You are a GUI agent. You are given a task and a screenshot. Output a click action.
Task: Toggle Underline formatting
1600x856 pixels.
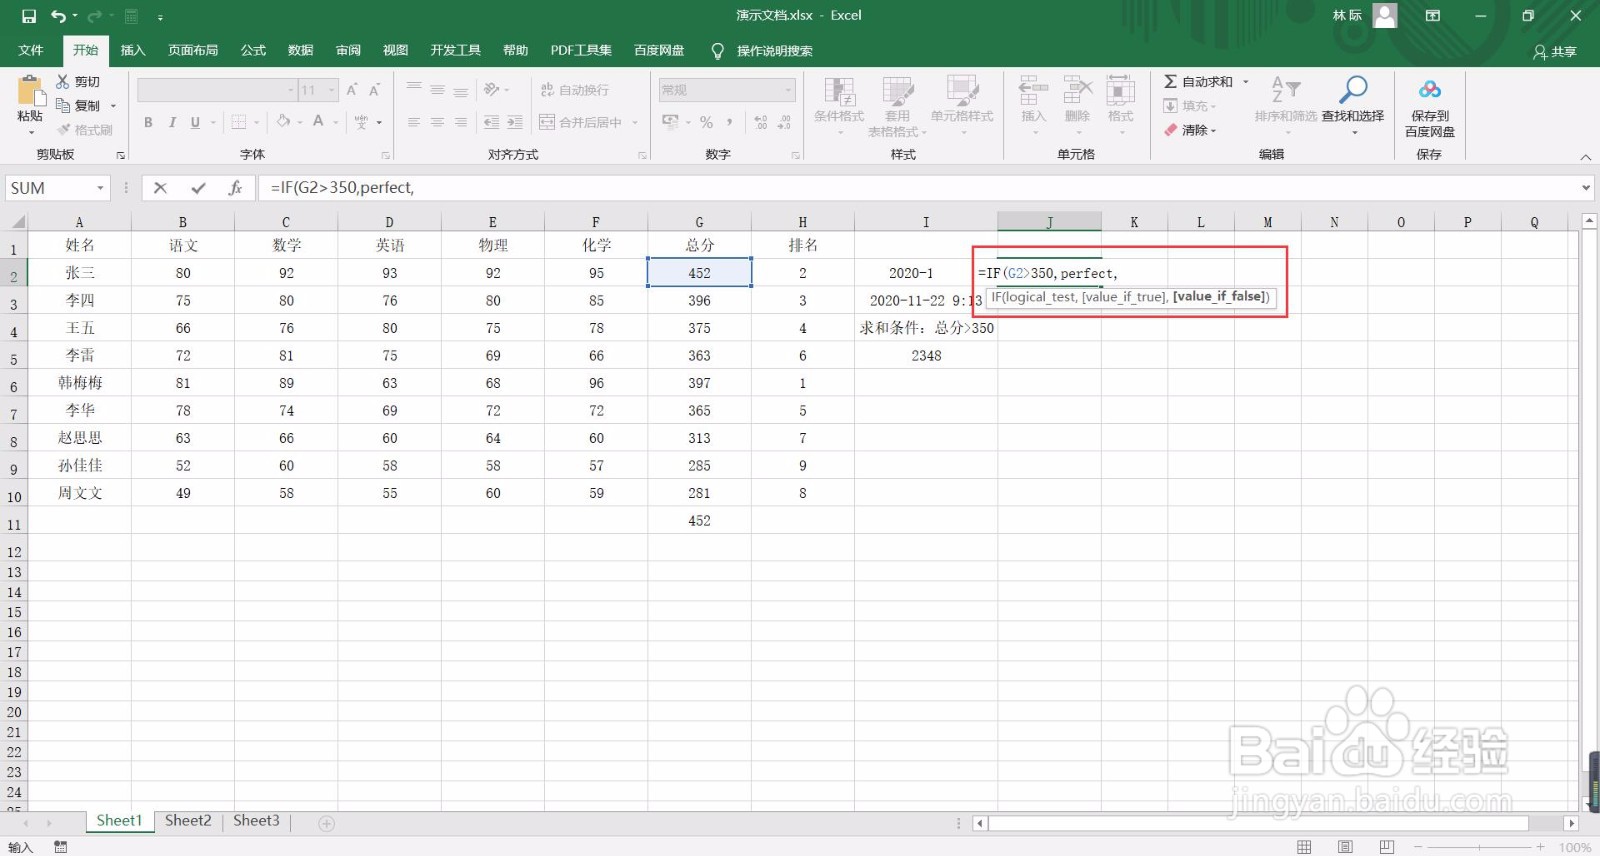pos(195,122)
